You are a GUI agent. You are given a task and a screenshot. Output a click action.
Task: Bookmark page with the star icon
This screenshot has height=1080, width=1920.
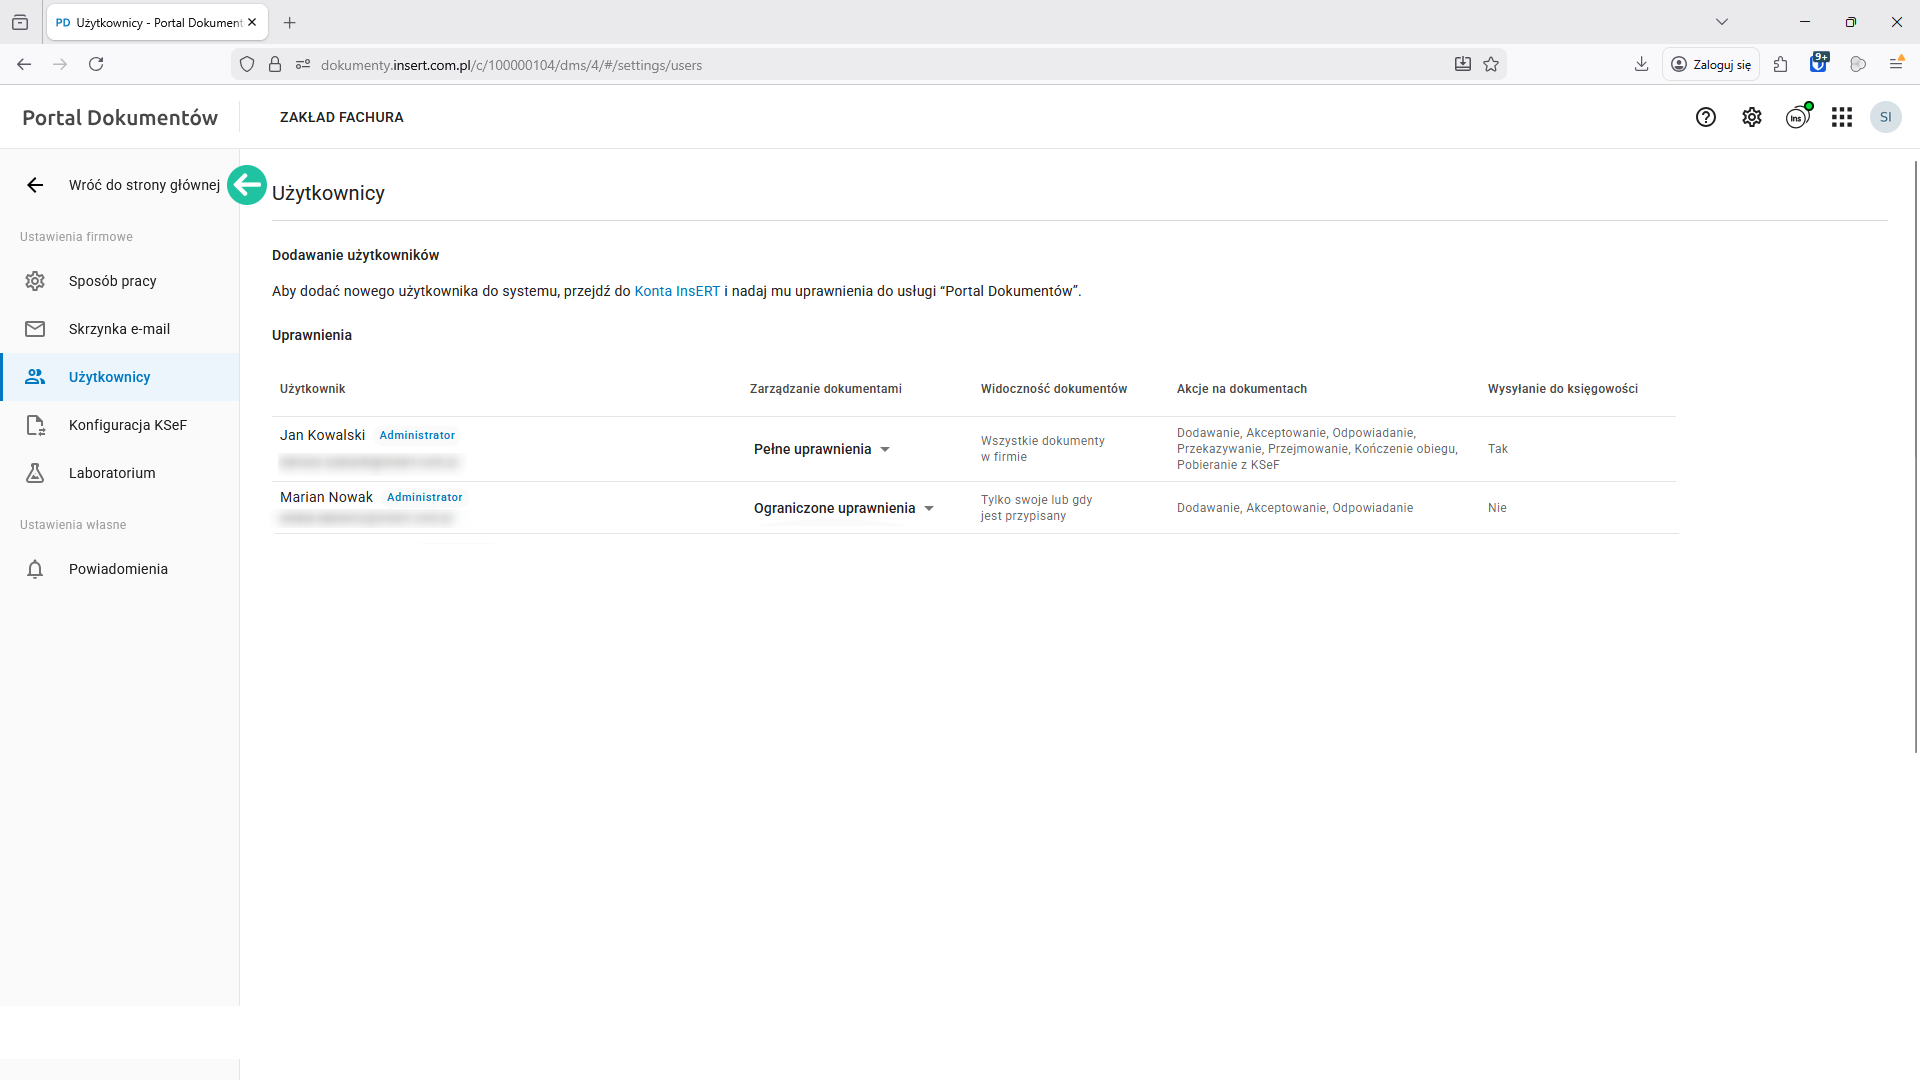(1491, 65)
